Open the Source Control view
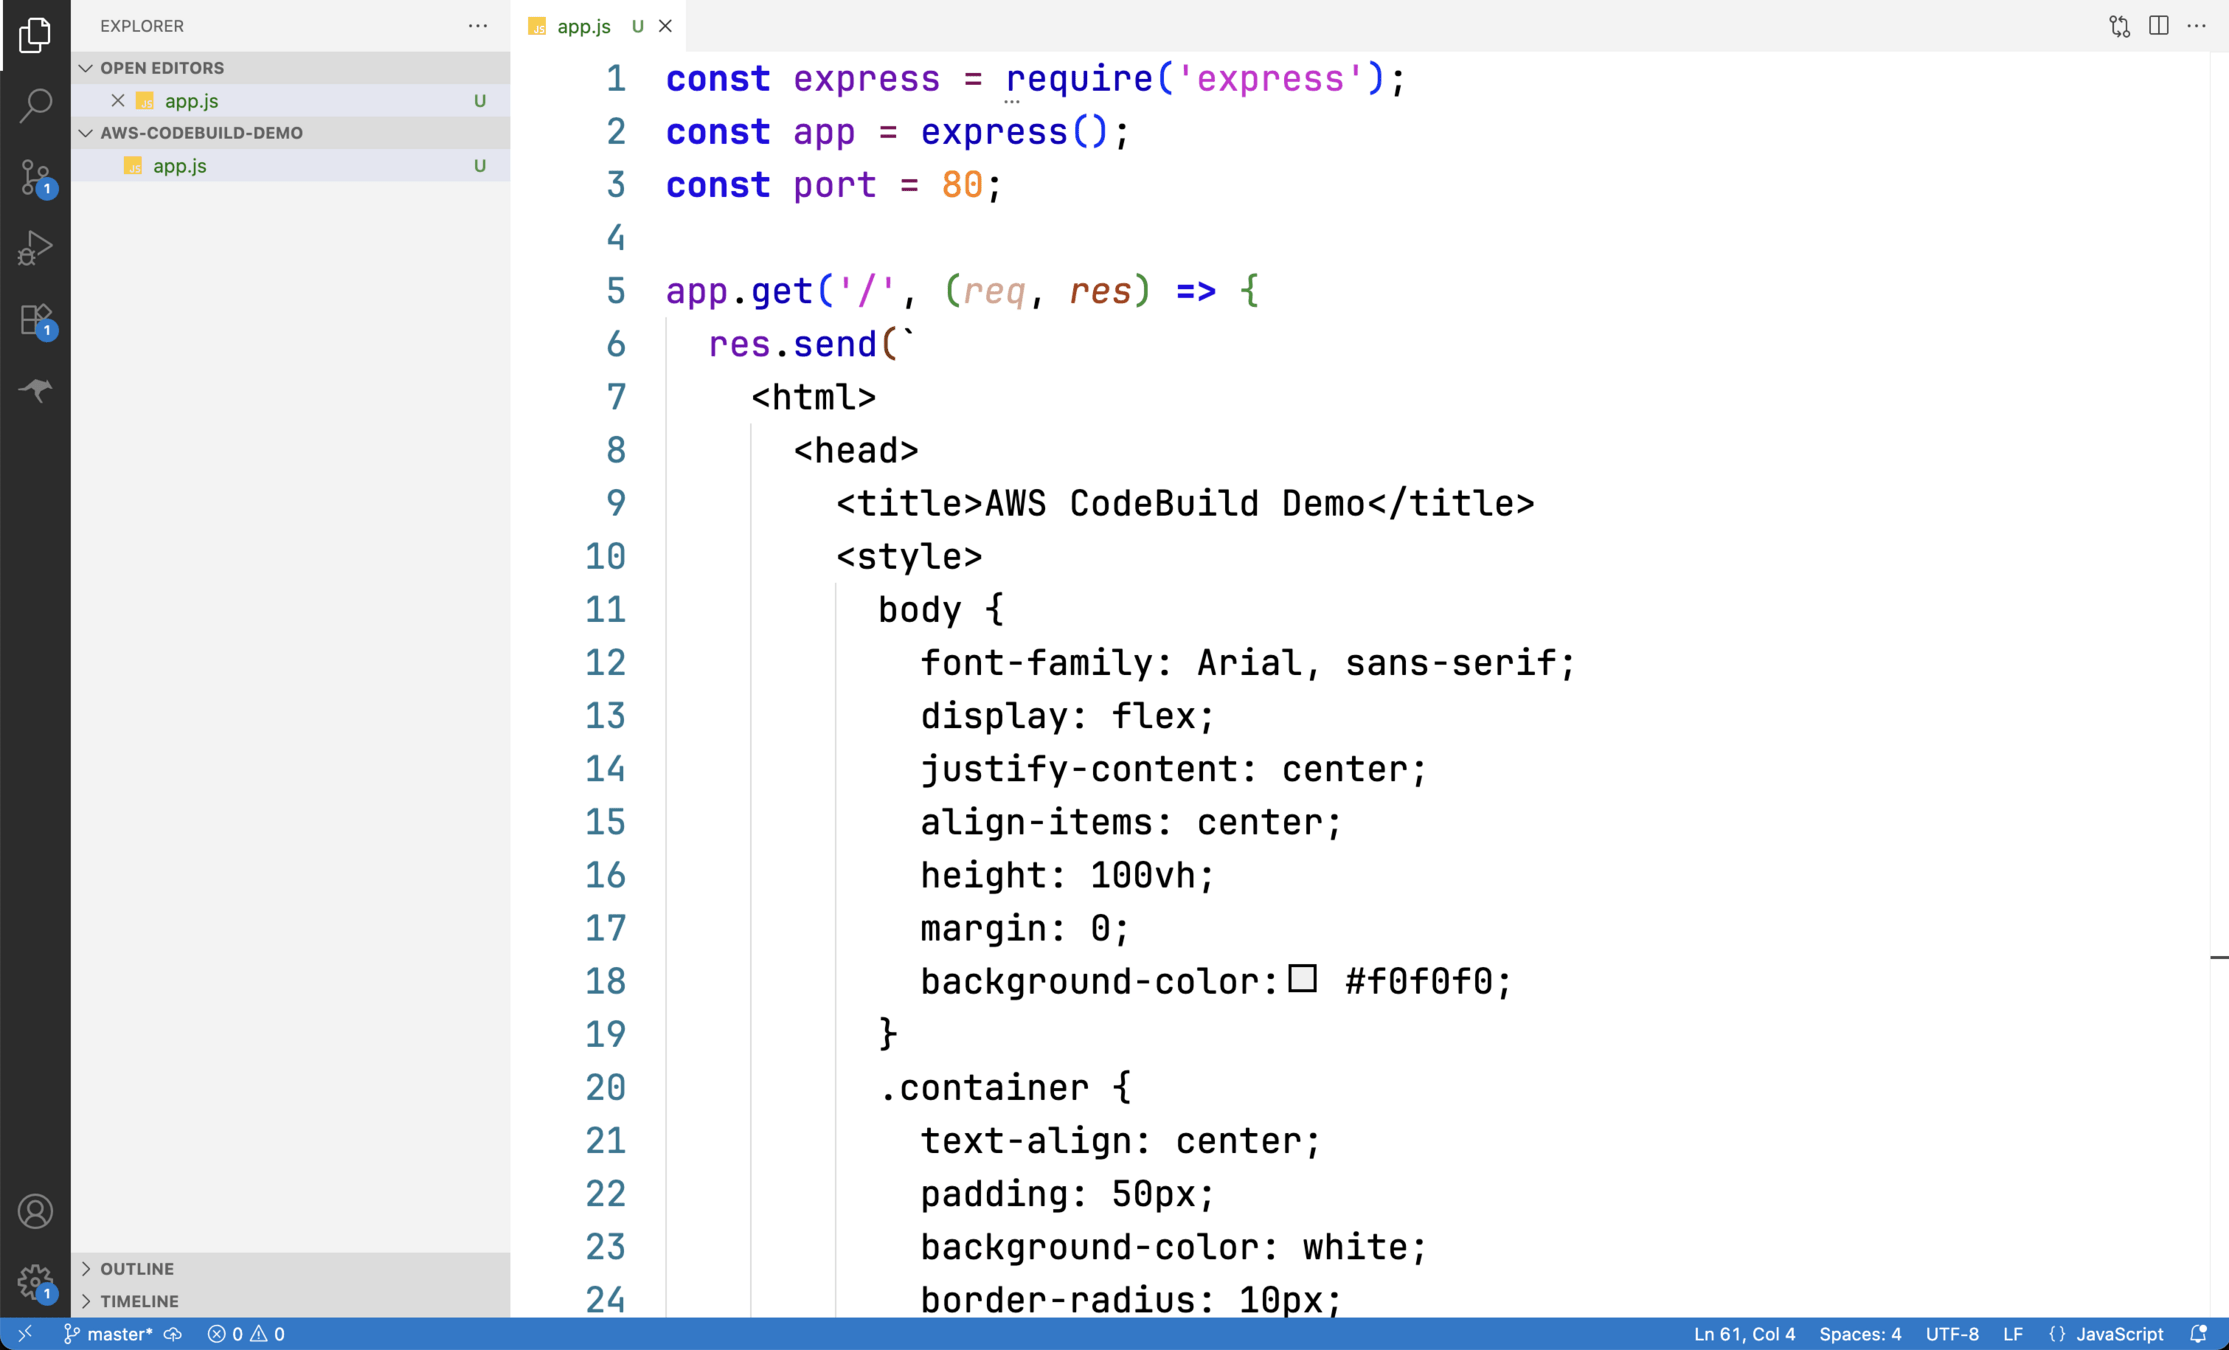2229x1350 pixels. pyautogui.click(x=35, y=177)
